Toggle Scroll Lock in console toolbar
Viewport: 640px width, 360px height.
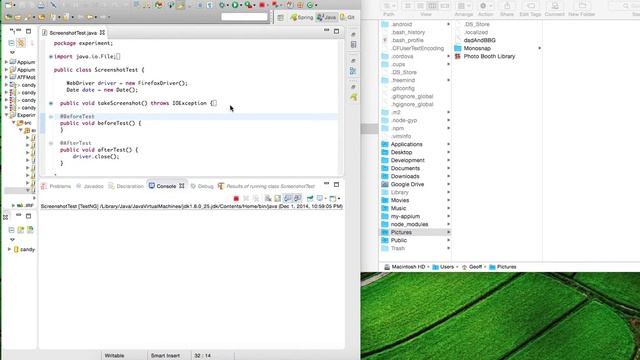[x=278, y=198]
